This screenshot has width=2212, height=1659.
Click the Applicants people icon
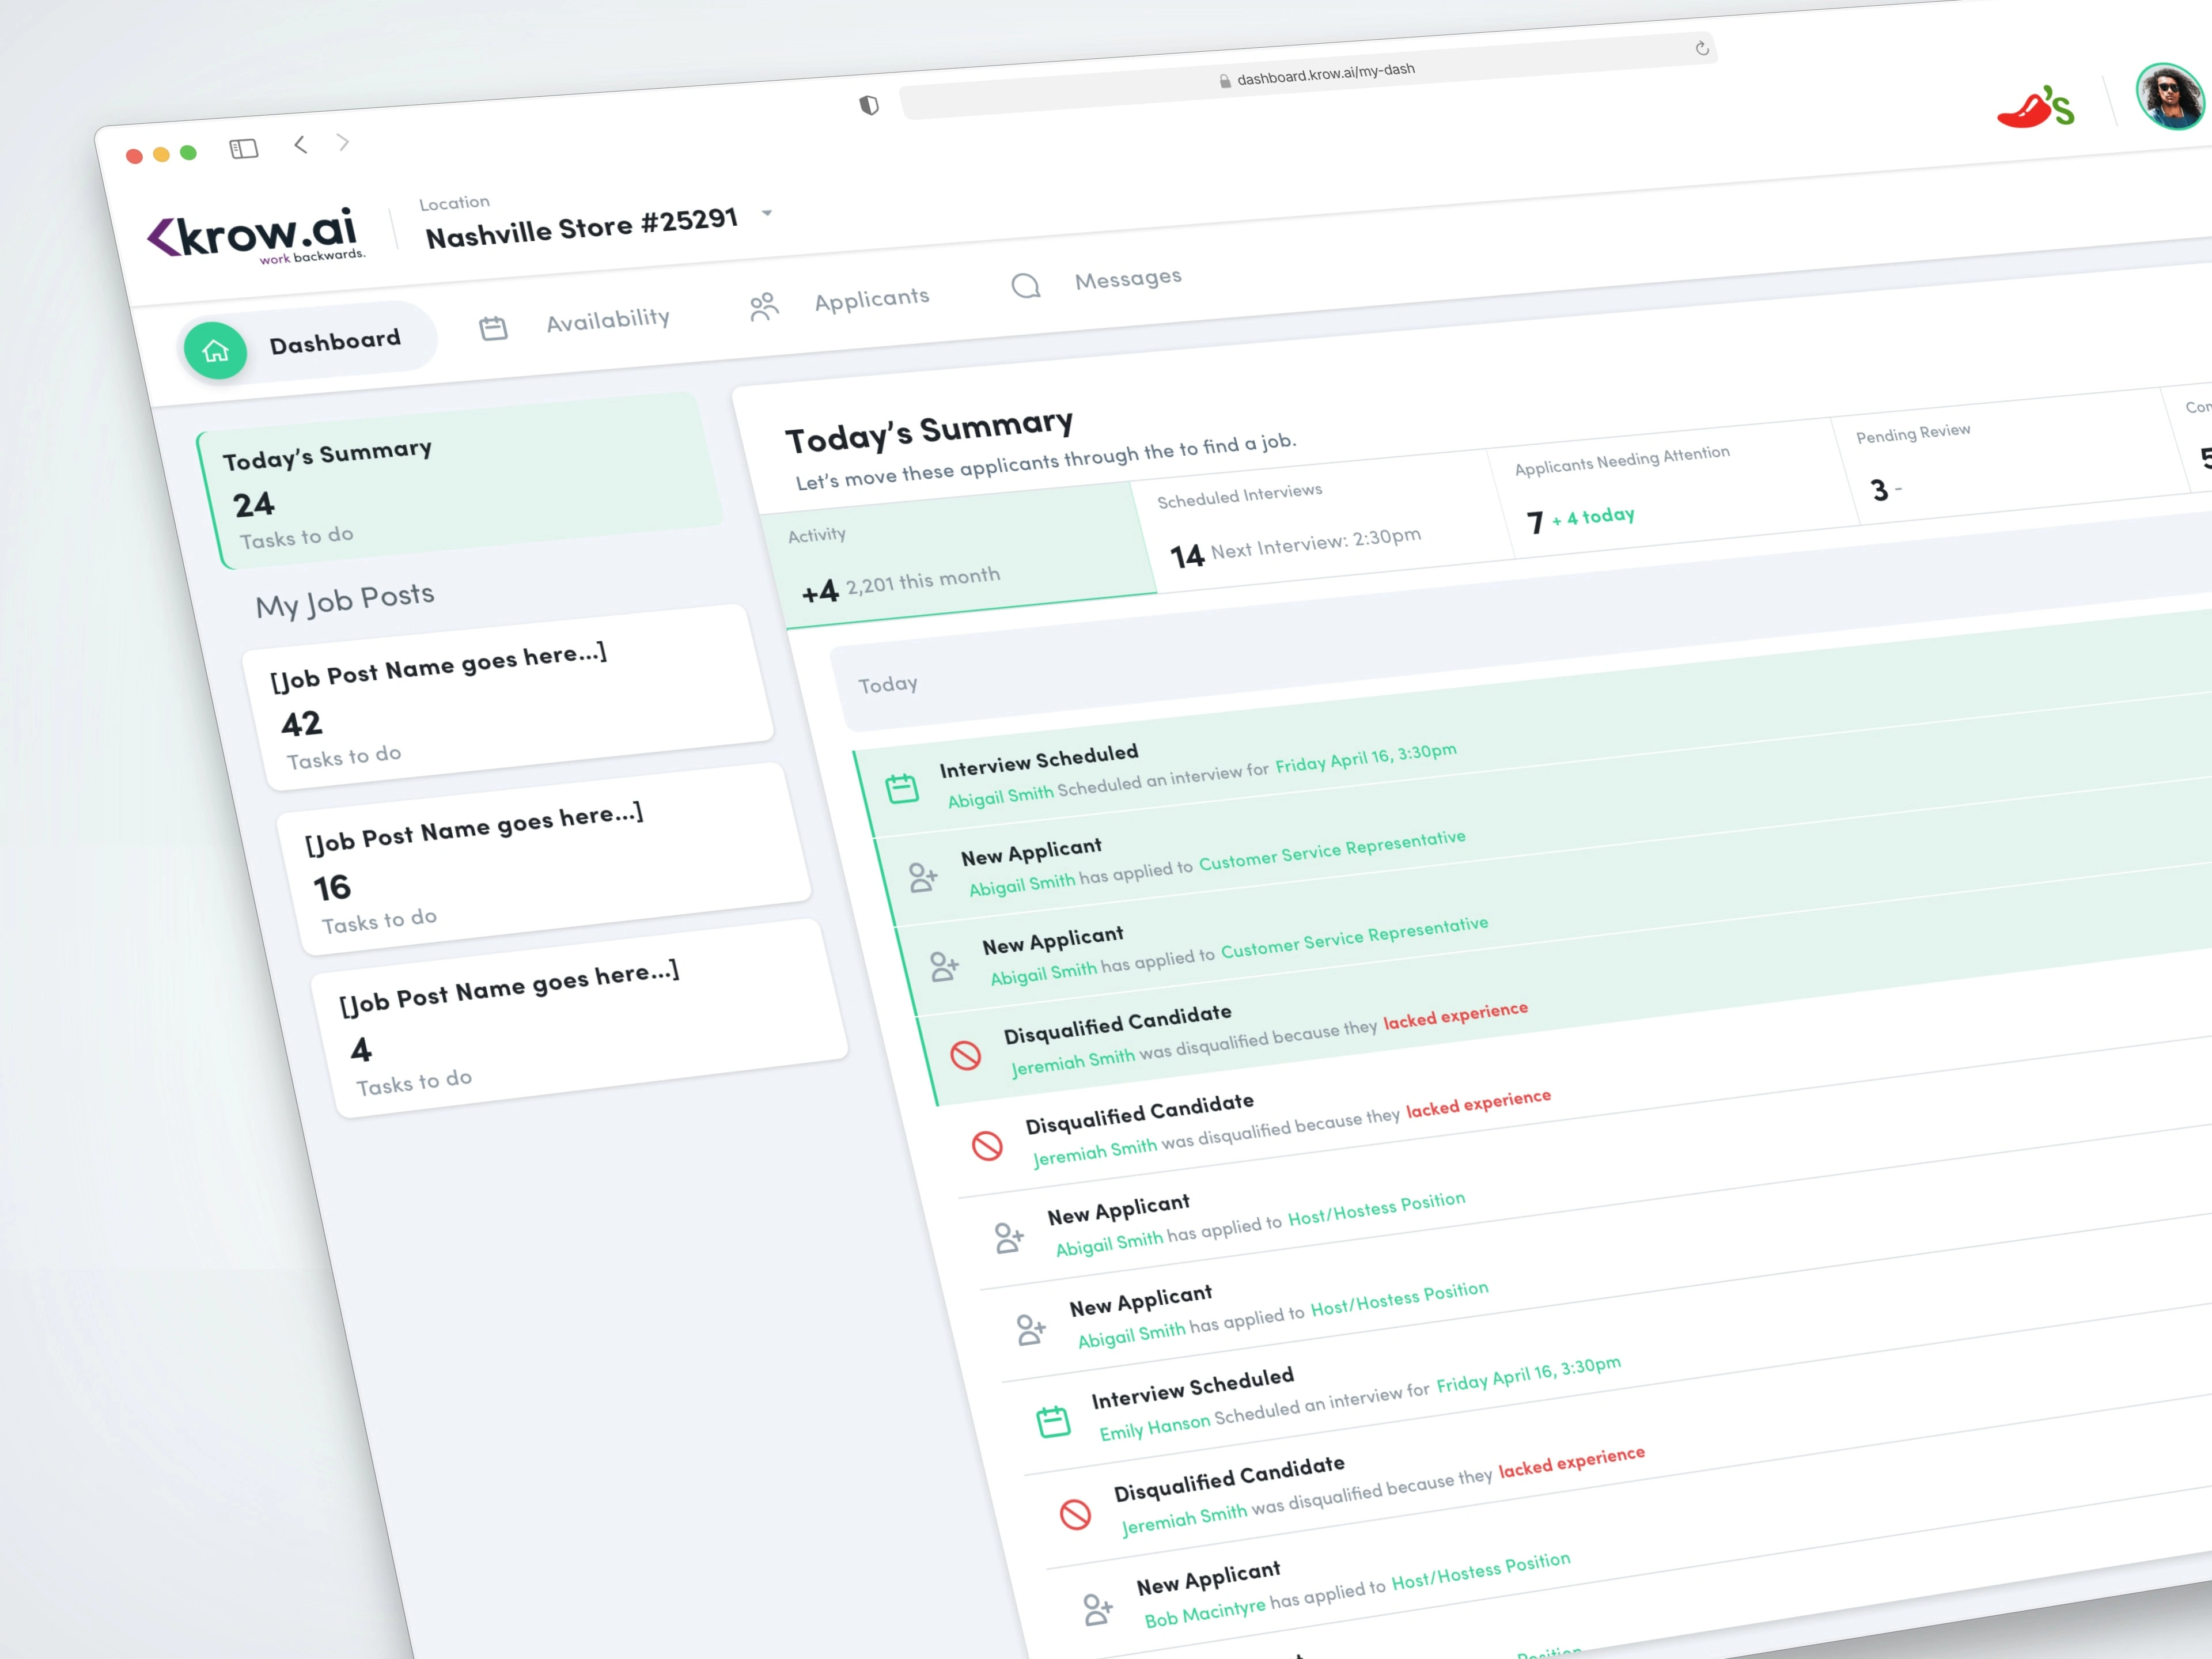763,306
